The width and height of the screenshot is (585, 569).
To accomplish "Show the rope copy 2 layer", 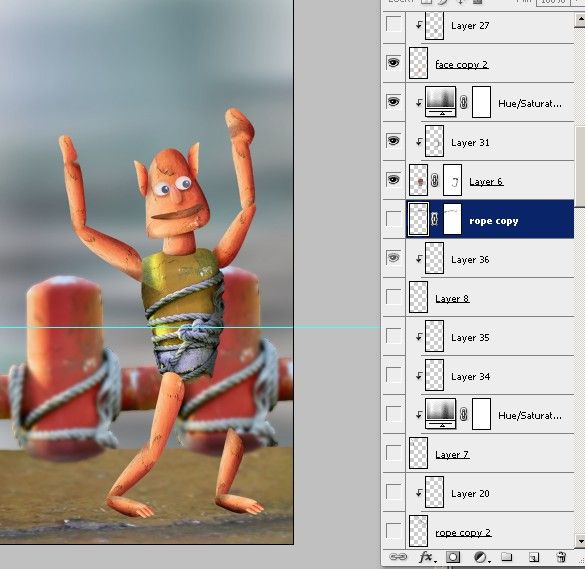I will click(x=394, y=530).
